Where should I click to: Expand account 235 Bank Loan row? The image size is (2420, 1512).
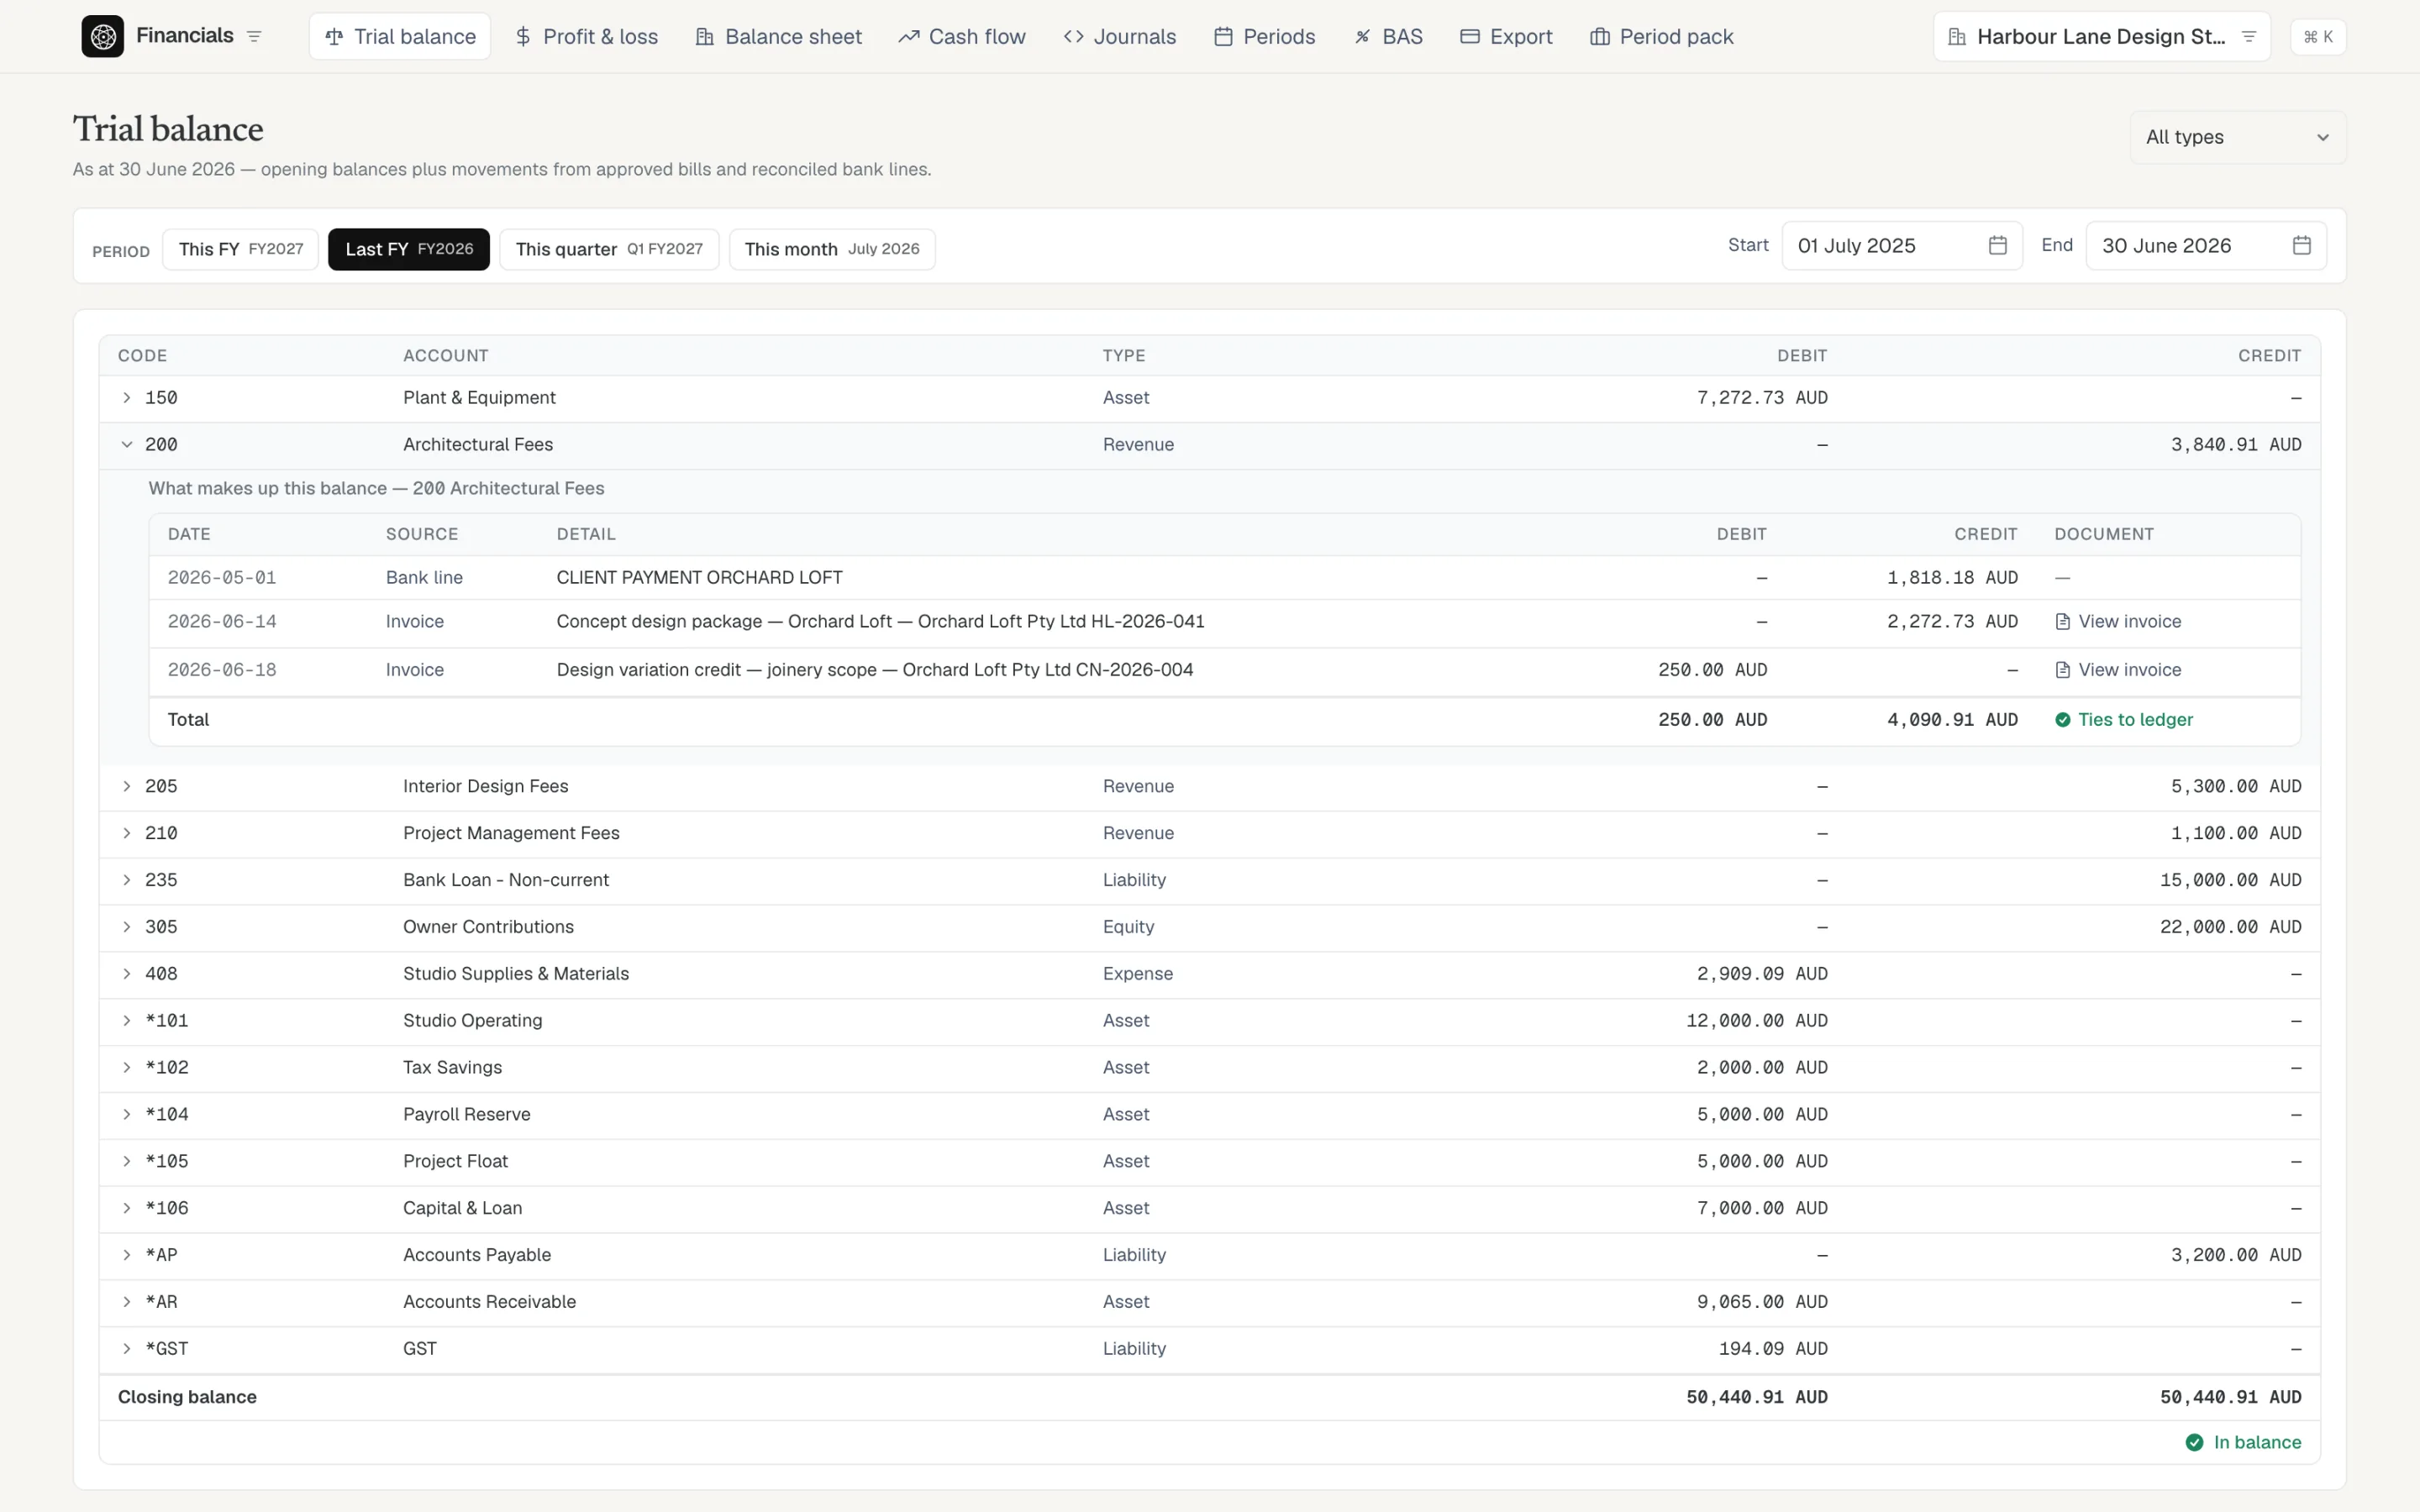coord(127,880)
